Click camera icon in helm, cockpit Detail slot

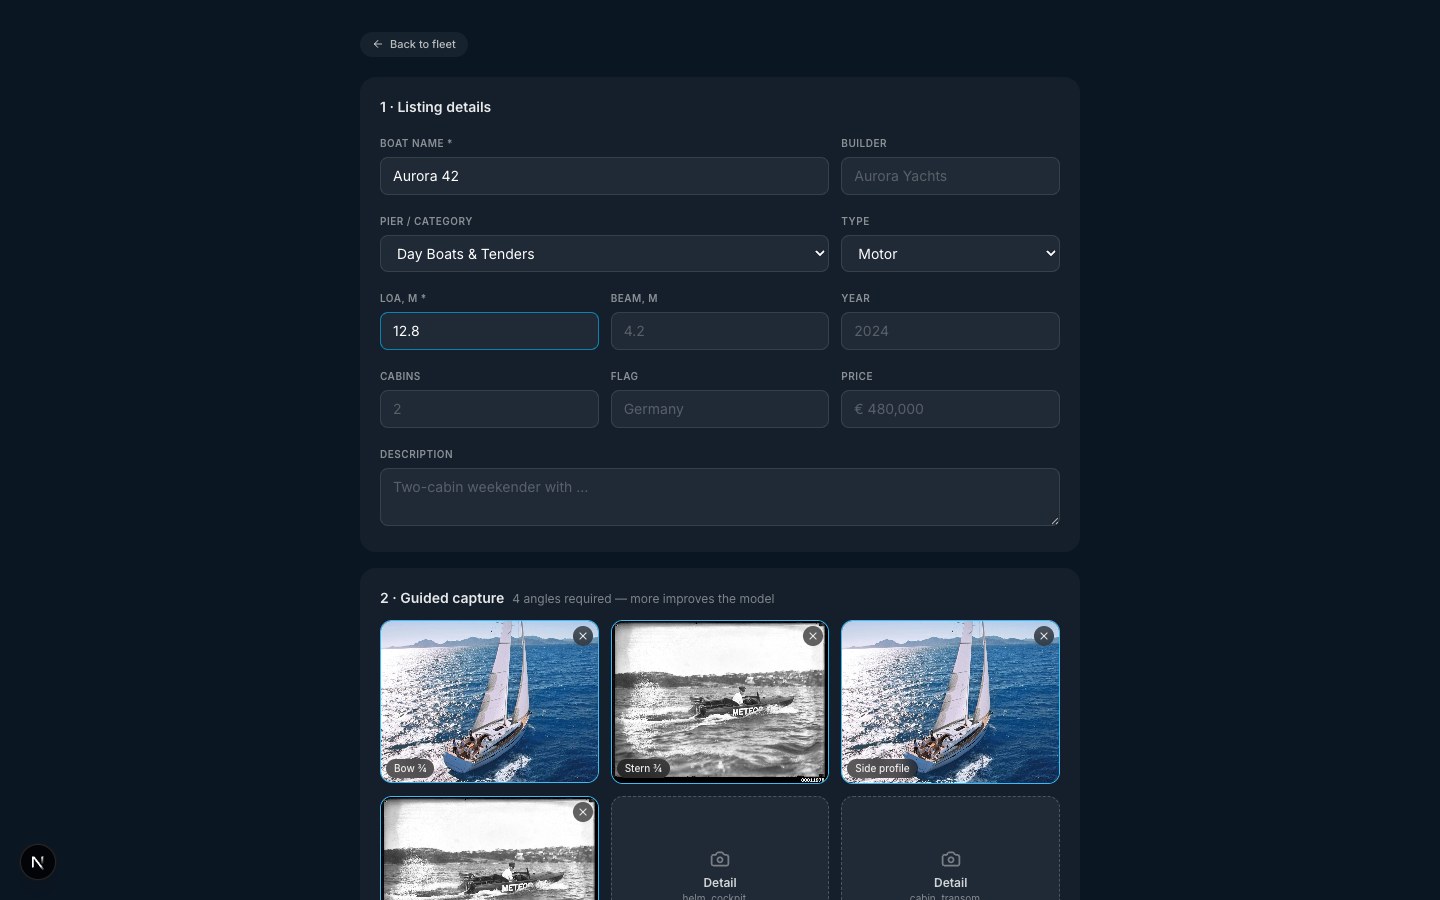(x=720, y=859)
